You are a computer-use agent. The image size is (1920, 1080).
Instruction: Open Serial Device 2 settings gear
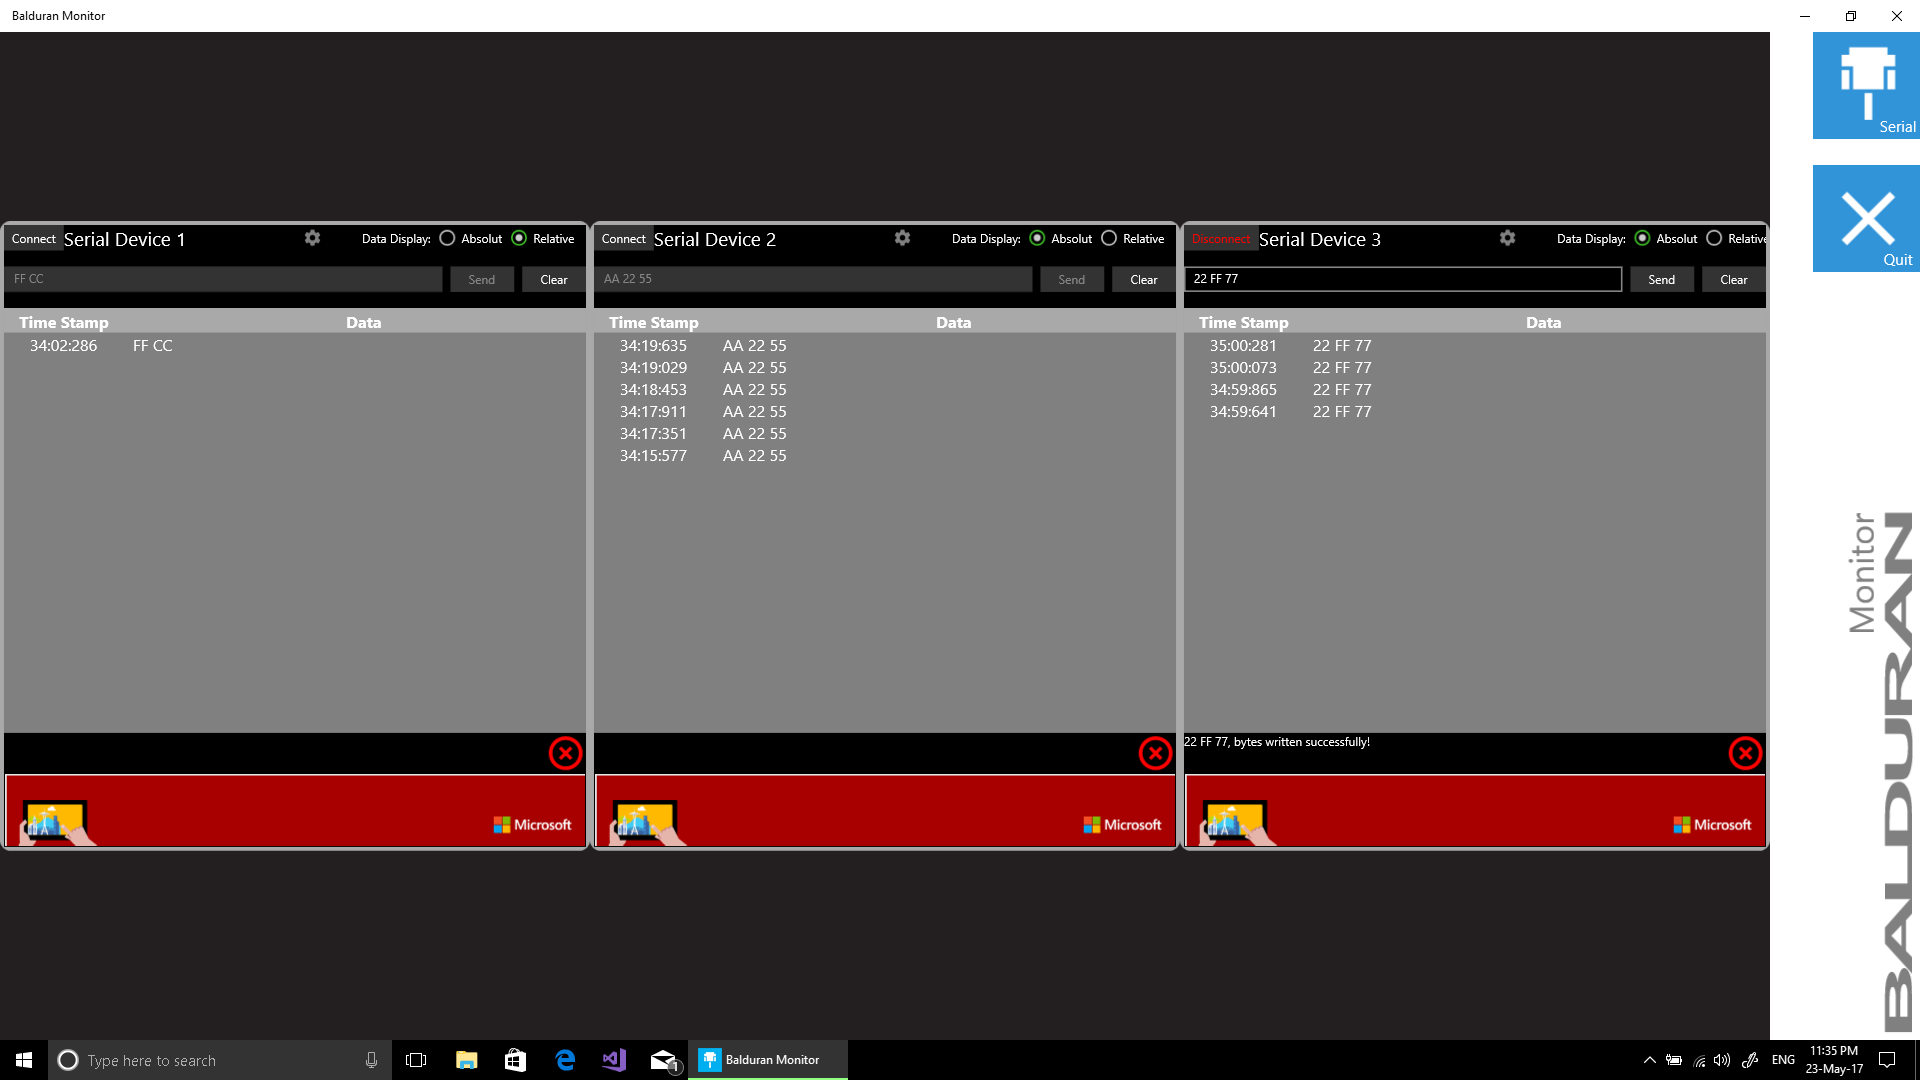pos(902,238)
